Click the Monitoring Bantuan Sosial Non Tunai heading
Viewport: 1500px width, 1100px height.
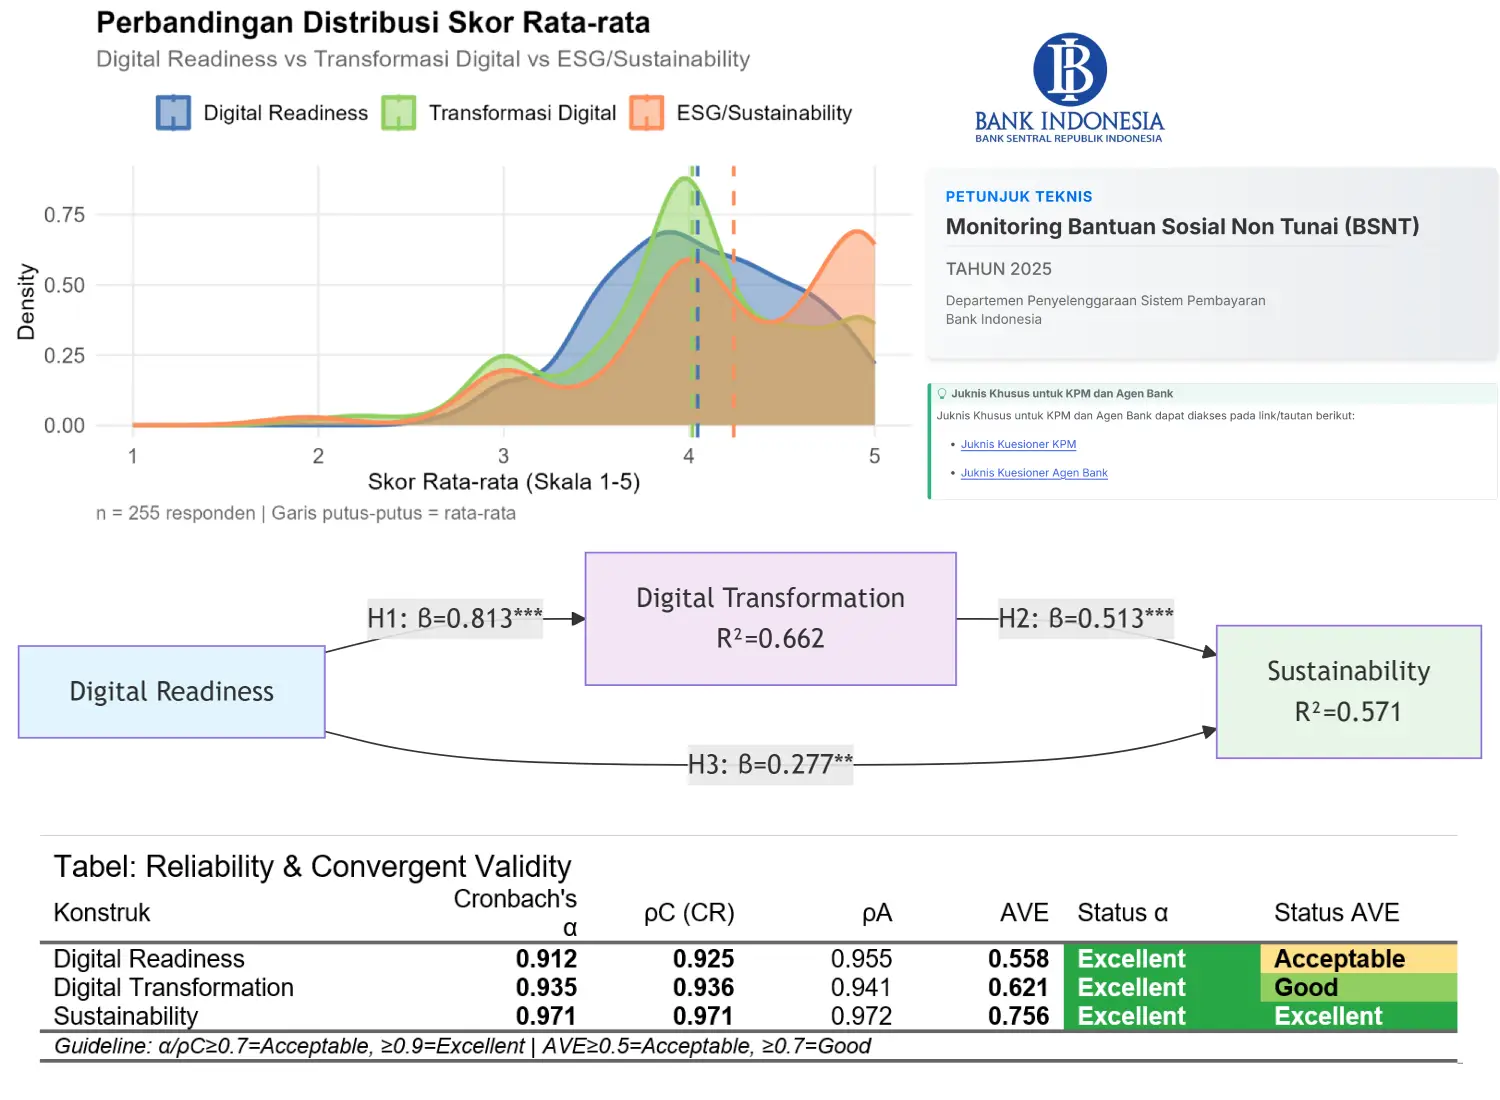click(x=1182, y=227)
